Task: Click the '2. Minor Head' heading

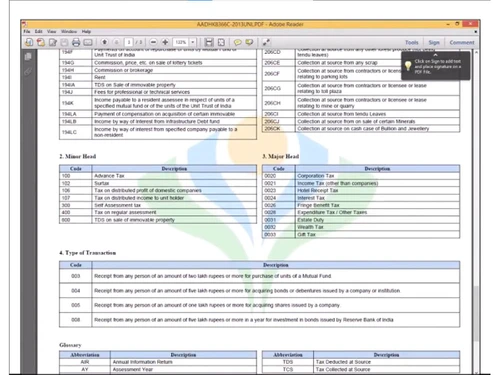Action: [x=78, y=156]
